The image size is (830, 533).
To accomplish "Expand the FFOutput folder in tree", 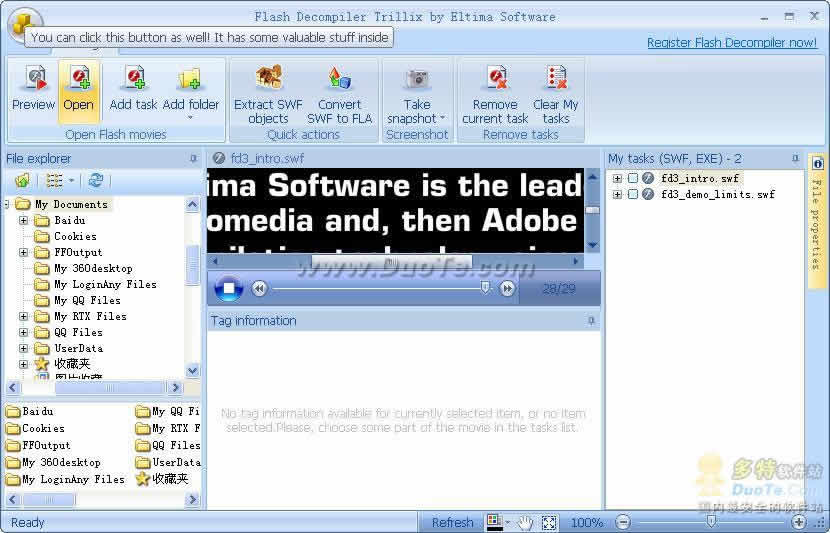I will (x=23, y=252).
